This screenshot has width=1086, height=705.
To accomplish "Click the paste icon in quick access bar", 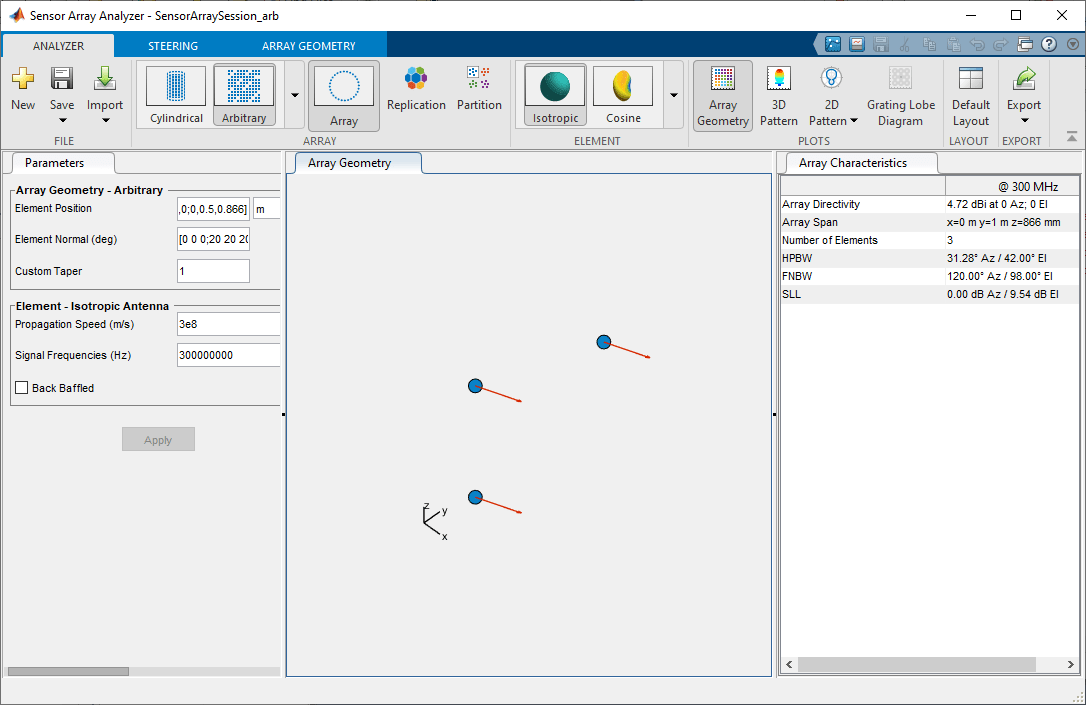I will click(x=953, y=44).
